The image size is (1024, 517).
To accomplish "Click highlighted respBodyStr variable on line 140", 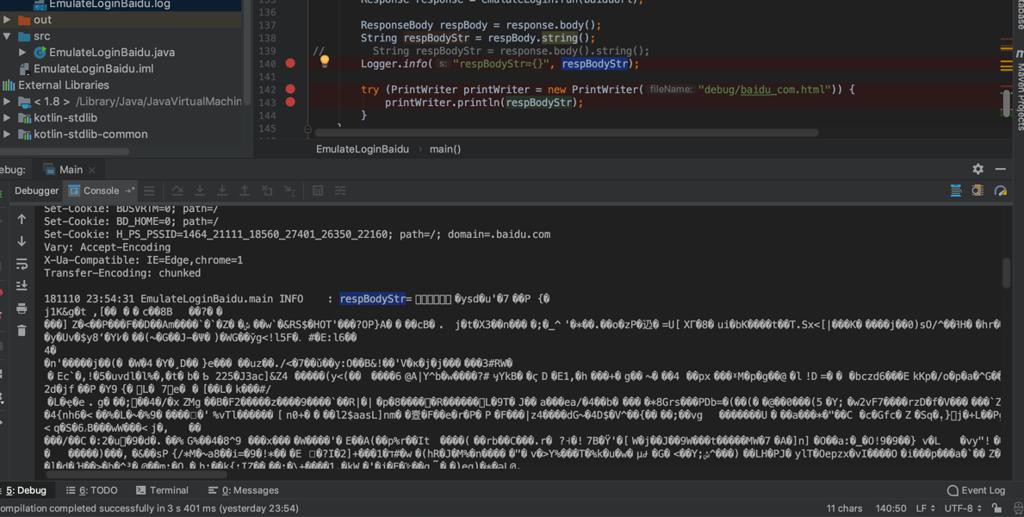I will (595, 63).
